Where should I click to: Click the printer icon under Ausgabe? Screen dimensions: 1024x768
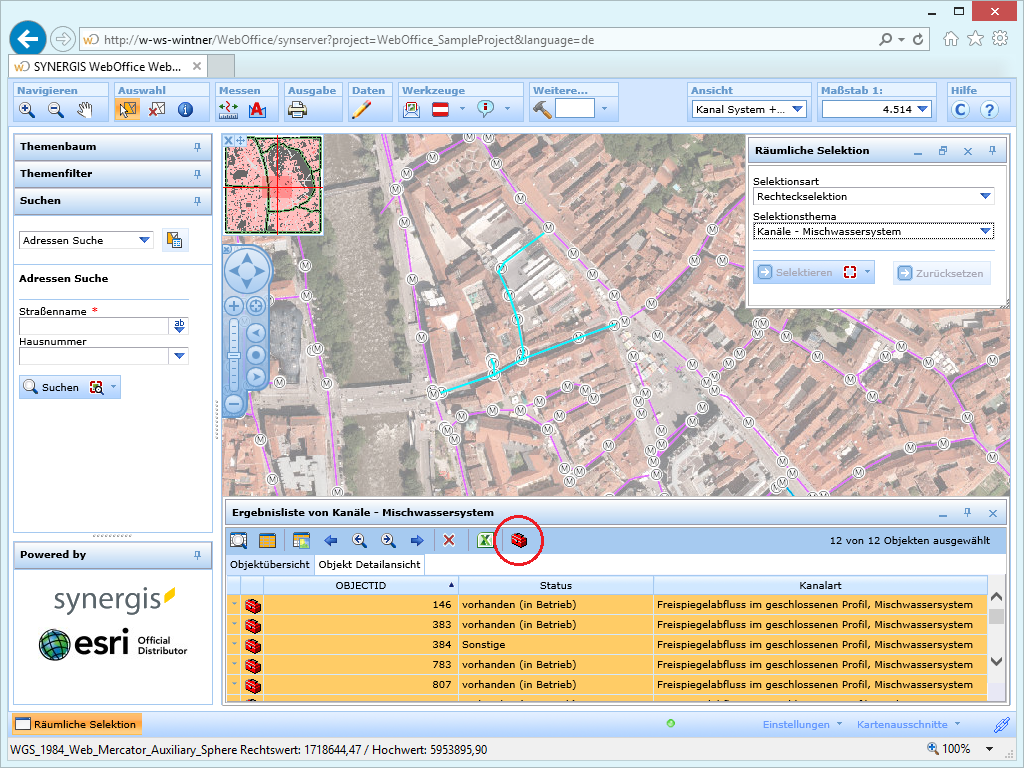click(x=298, y=110)
